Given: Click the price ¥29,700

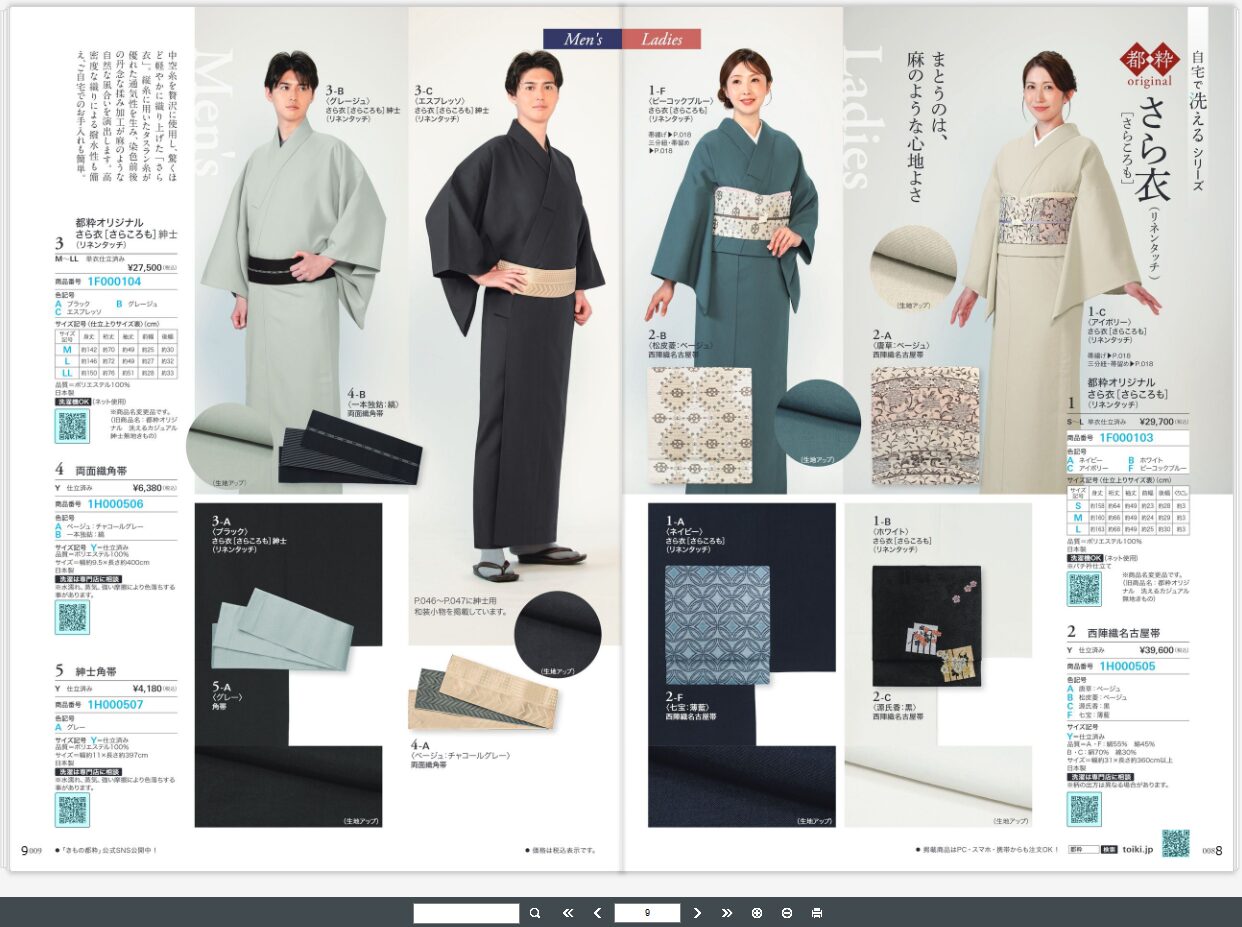Looking at the screenshot, I should point(1157,422).
